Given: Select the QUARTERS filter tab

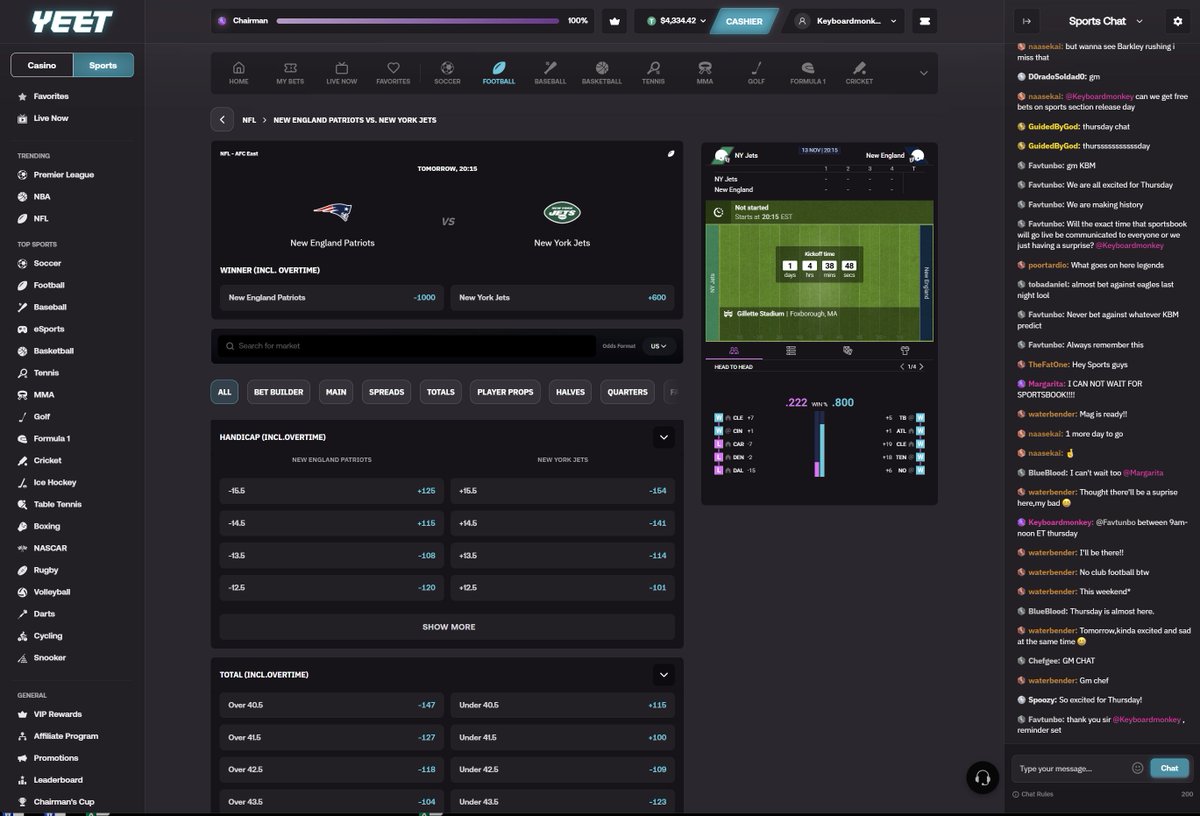Looking at the screenshot, I should (x=628, y=392).
